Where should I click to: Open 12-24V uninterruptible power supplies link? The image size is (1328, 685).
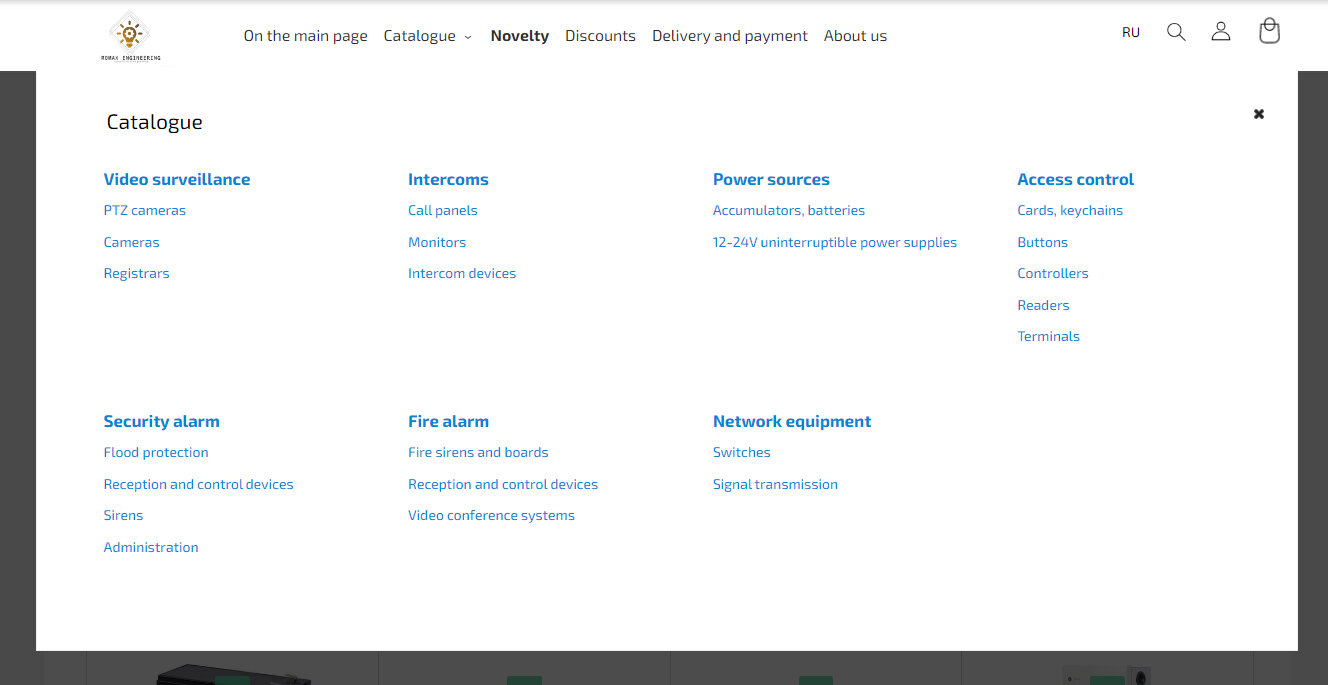834,242
